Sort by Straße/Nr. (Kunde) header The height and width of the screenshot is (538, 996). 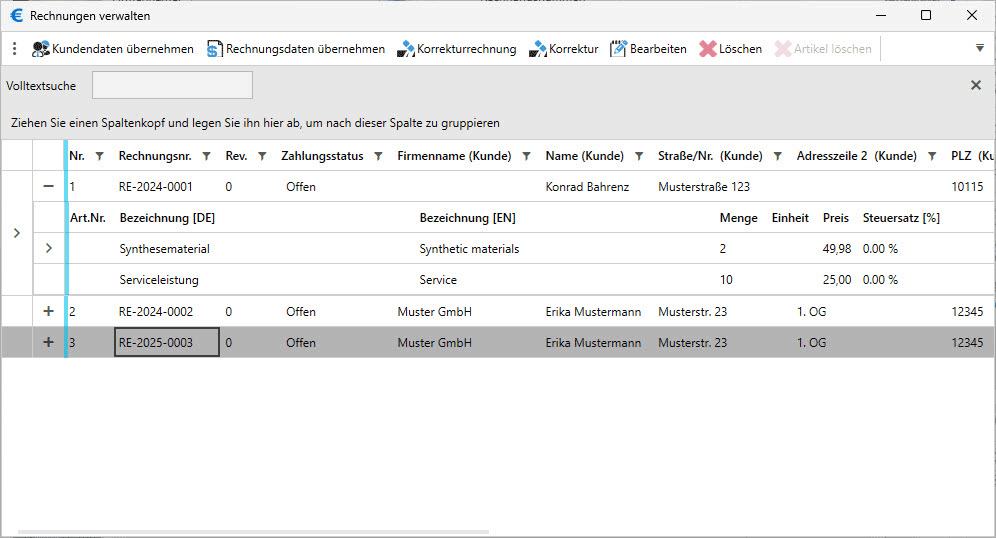coord(710,156)
